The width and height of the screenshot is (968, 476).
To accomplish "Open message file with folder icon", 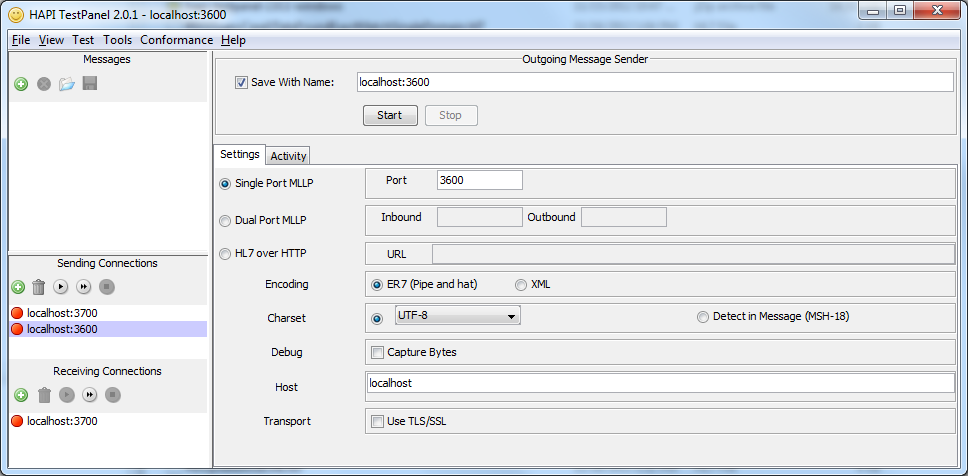I will pyautogui.click(x=67, y=84).
